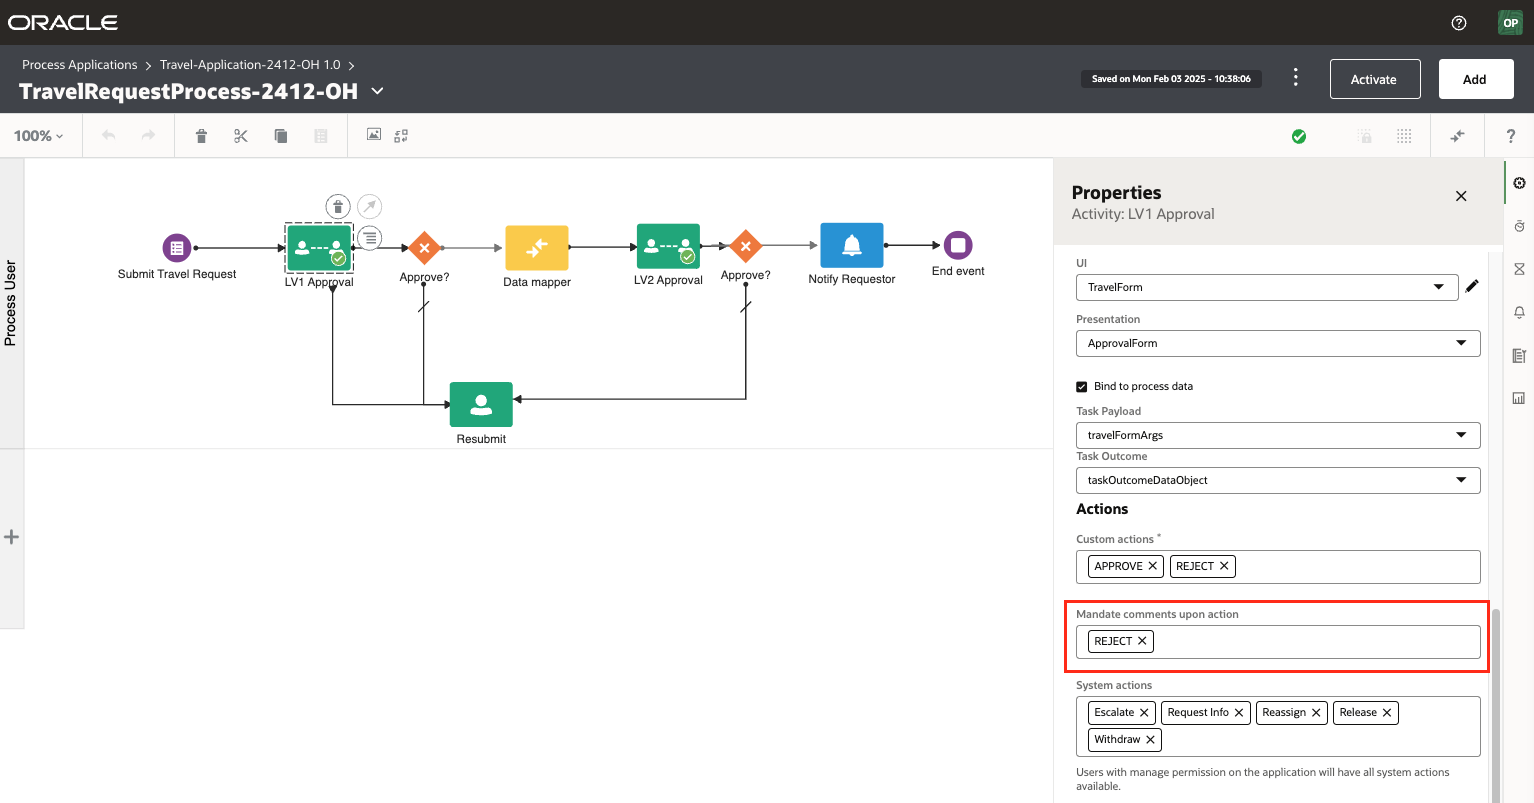Click the scissors cut icon in toolbar
The height and width of the screenshot is (803, 1534).
pos(241,136)
